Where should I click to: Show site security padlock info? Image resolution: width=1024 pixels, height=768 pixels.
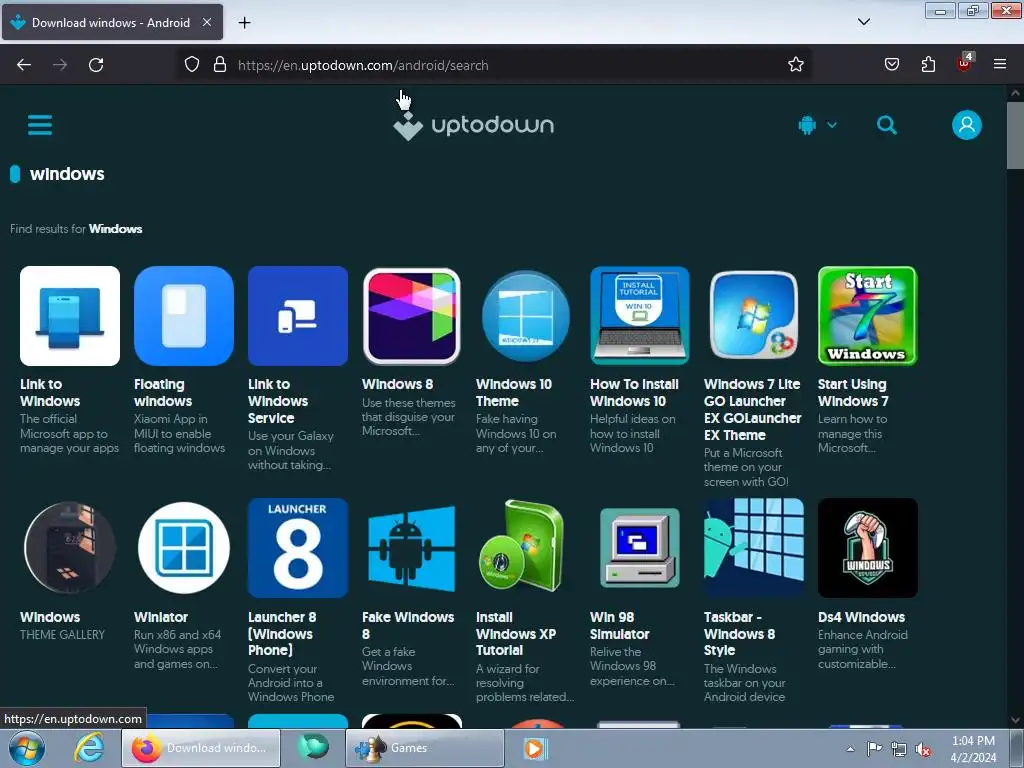click(220, 65)
